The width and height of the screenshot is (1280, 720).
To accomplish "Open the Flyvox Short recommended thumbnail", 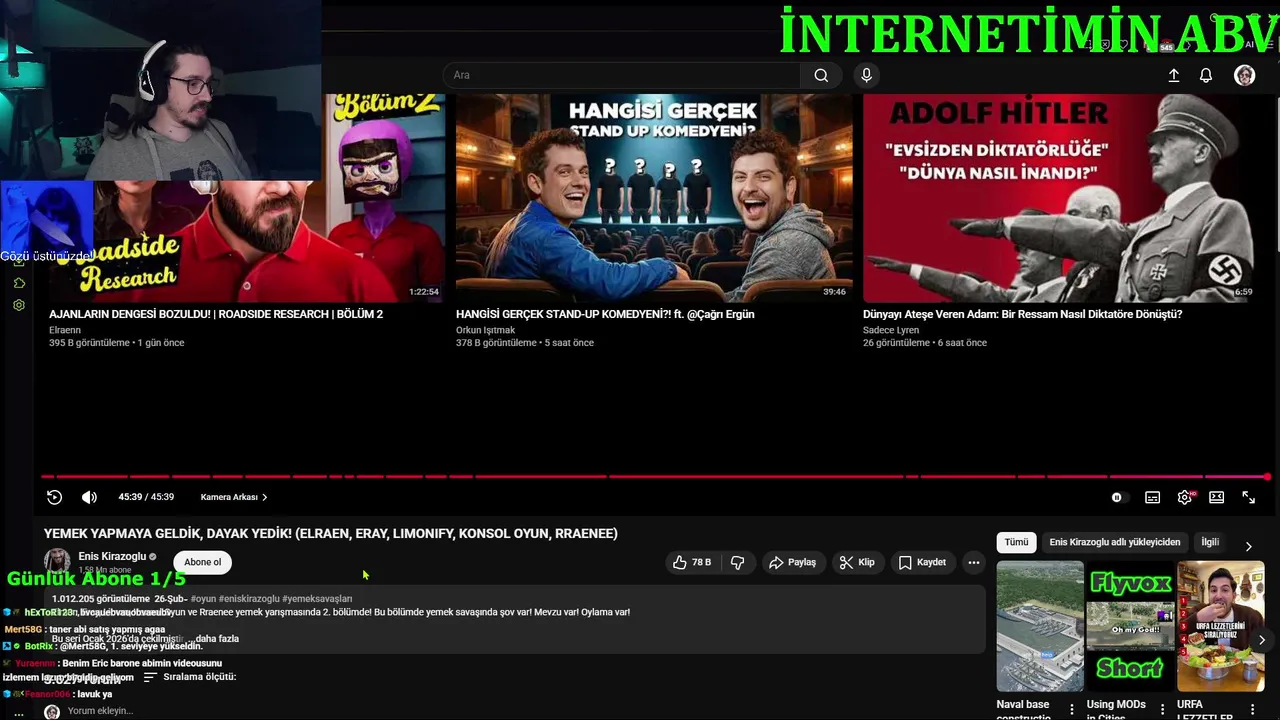I will pos(1130,626).
